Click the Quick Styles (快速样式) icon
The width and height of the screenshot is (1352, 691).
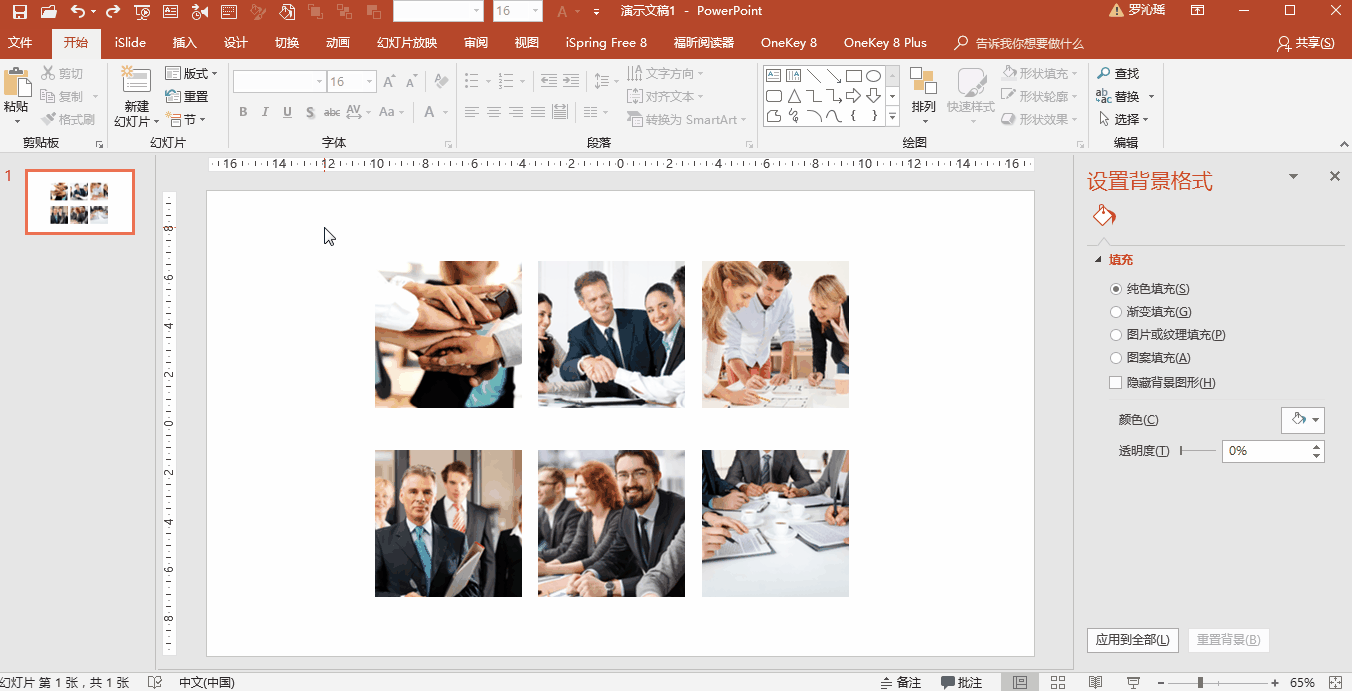971,83
